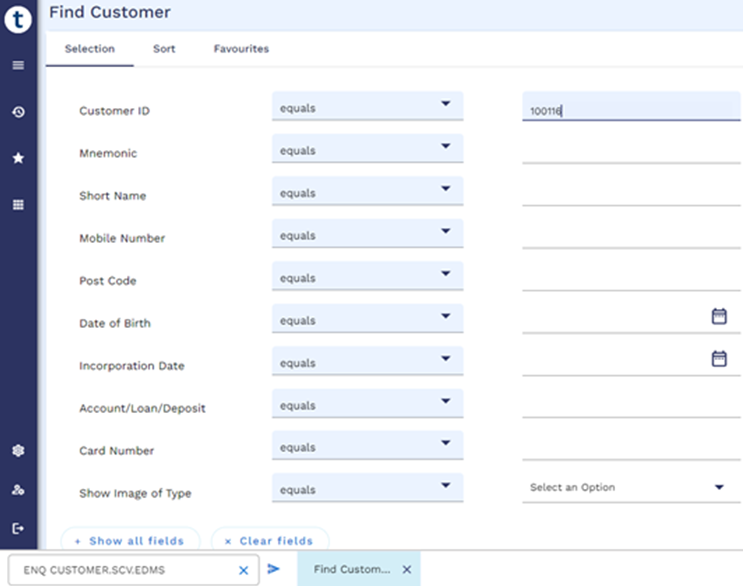Click the logout icon in sidebar
The width and height of the screenshot is (743, 586).
18,528
